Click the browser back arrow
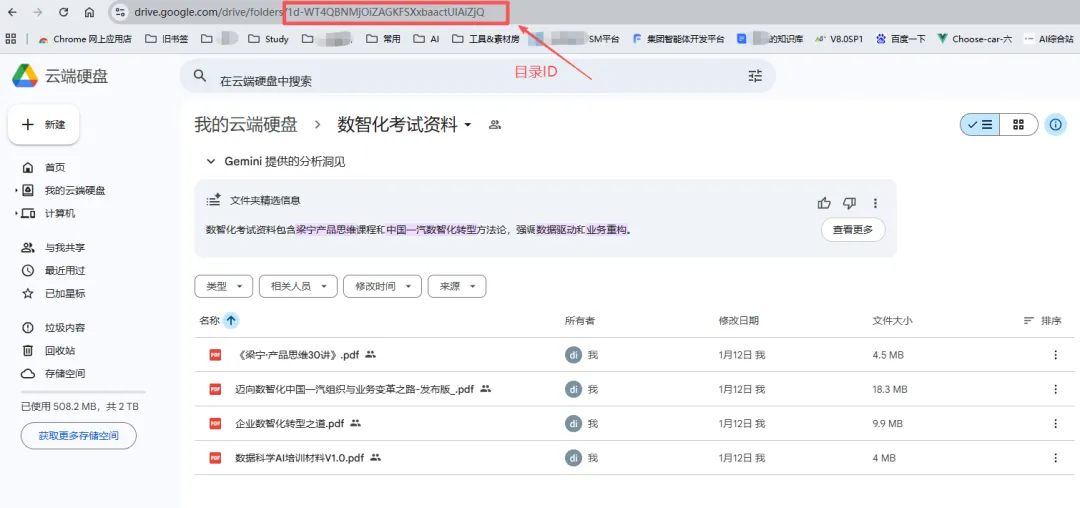The width and height of the screenshot is (1080, 508). coord(12,12)
